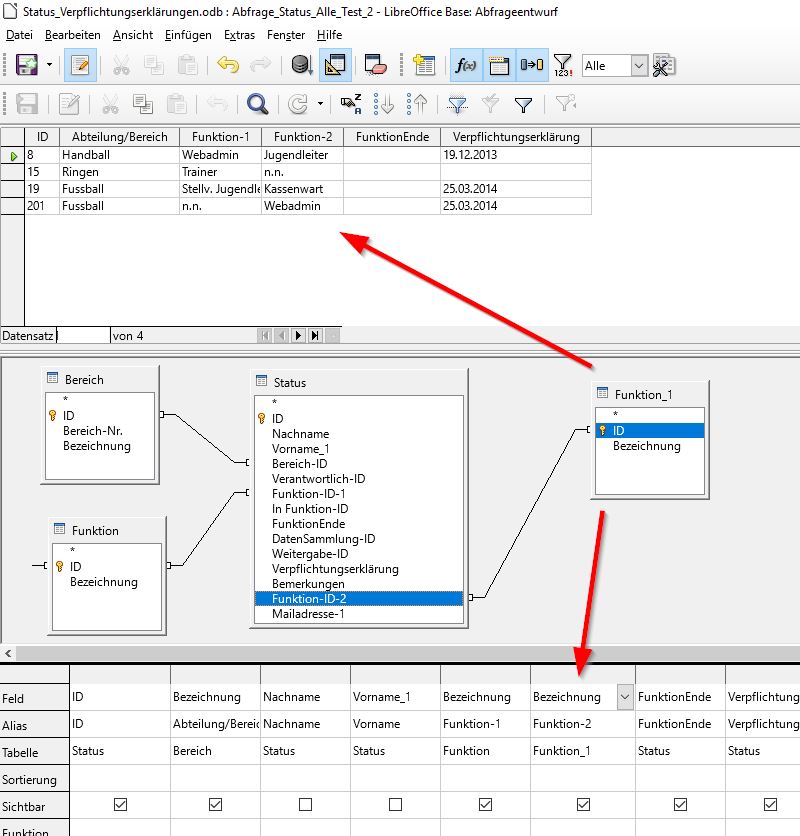The image size is (800, 836).
Task: Toggle the Alias row icon
Action: [x=532, y=65]
